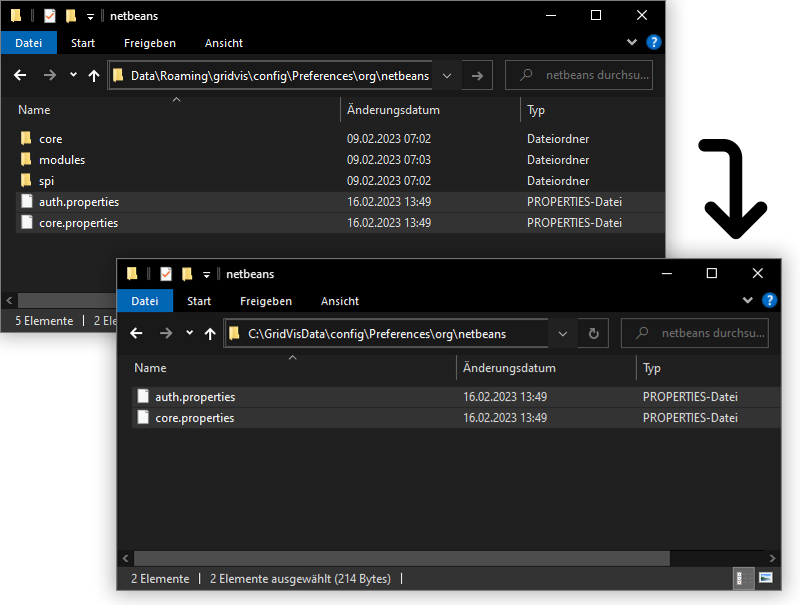
Task: Navigate back in the Roaming gridvis window
Action: click(x=21, y=75)
